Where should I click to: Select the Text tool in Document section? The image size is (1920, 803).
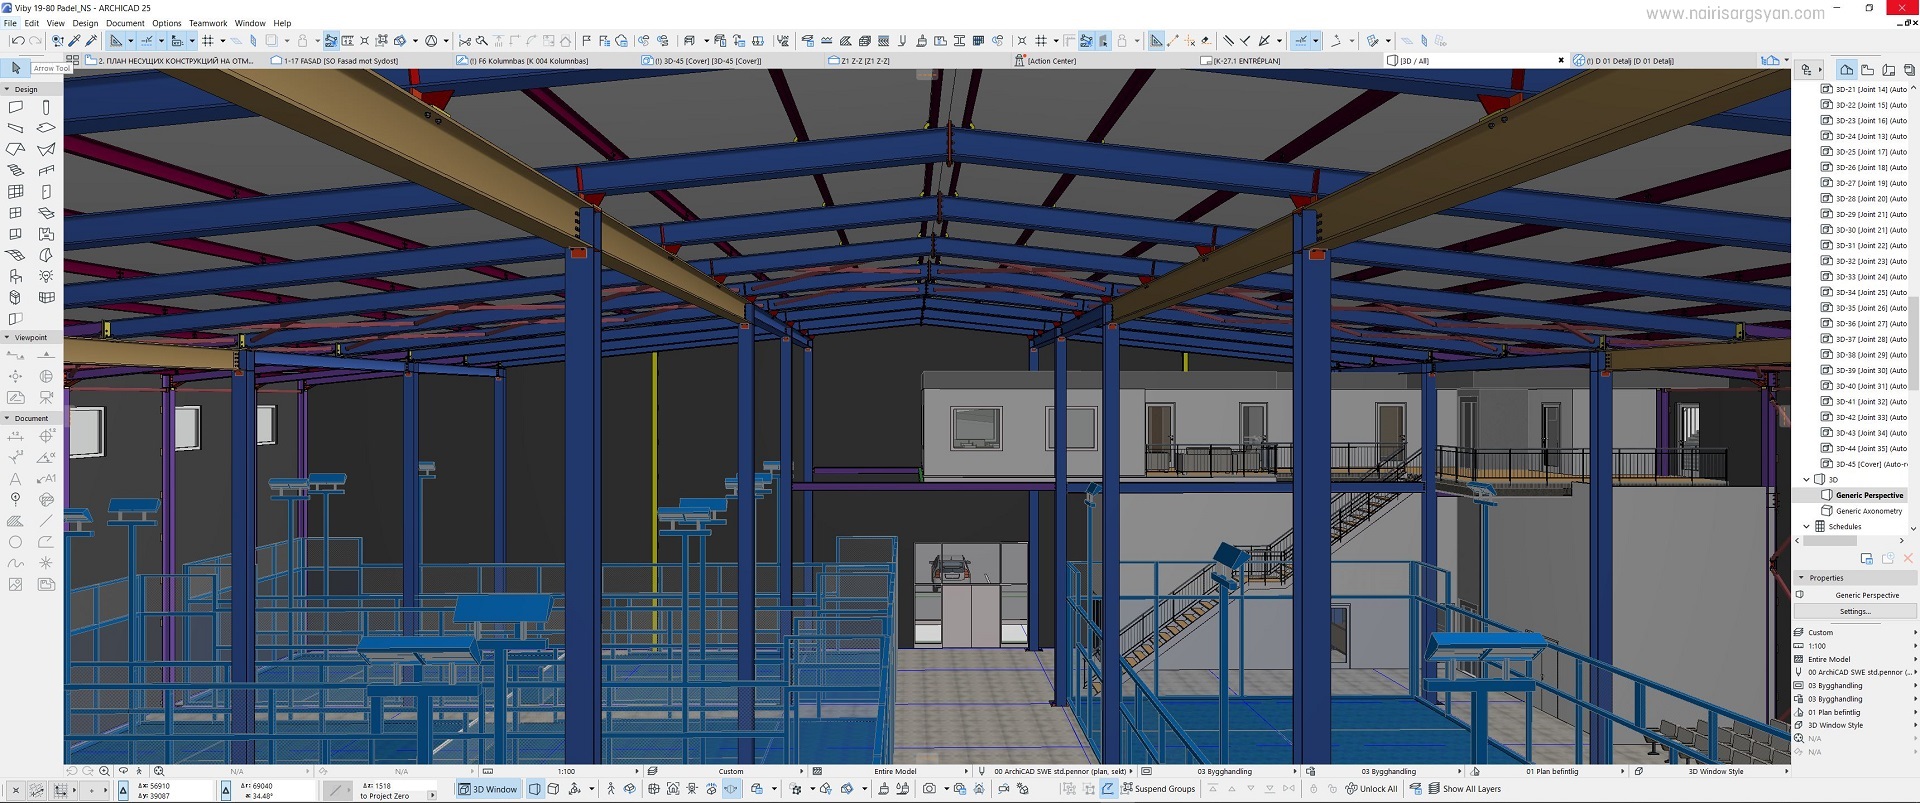(16, 479)
